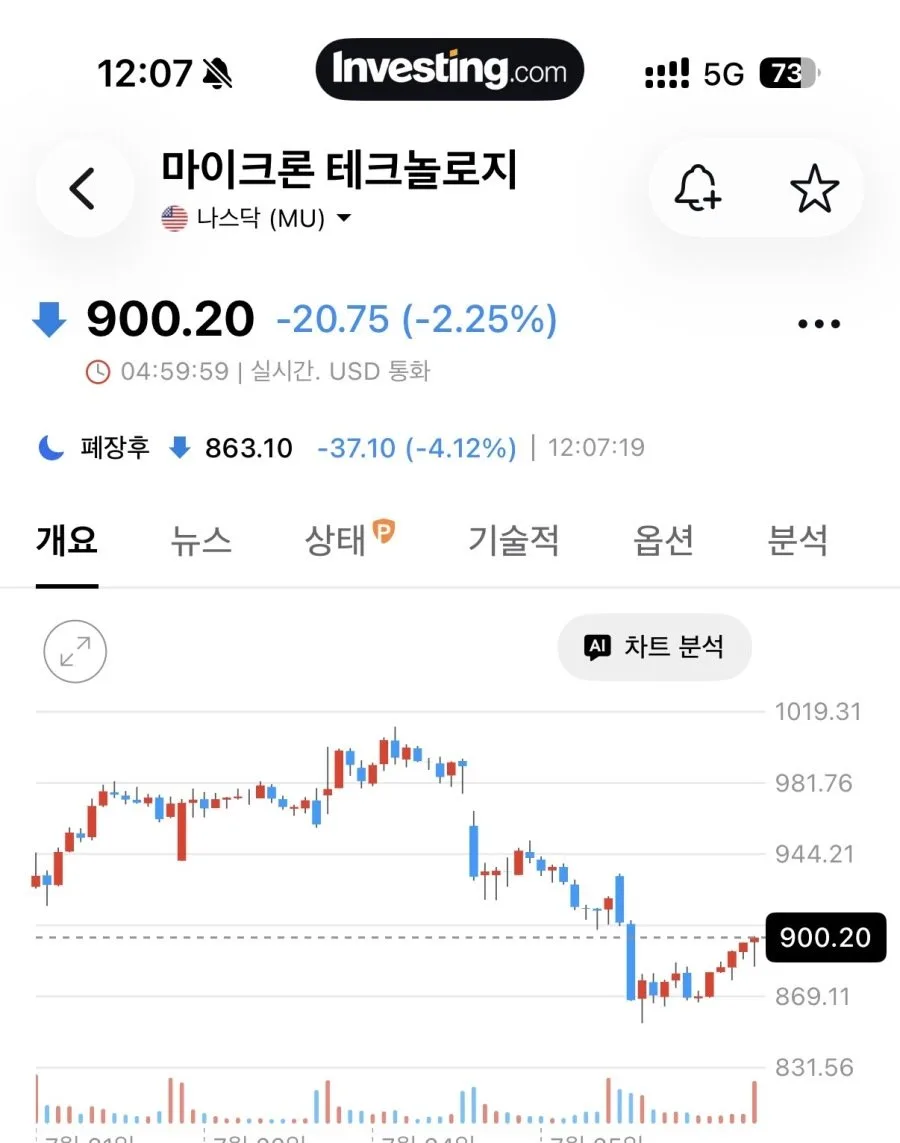
Task: Tap the moon after-hours icon
Action: pyautogui.click(x=51, y=447)
